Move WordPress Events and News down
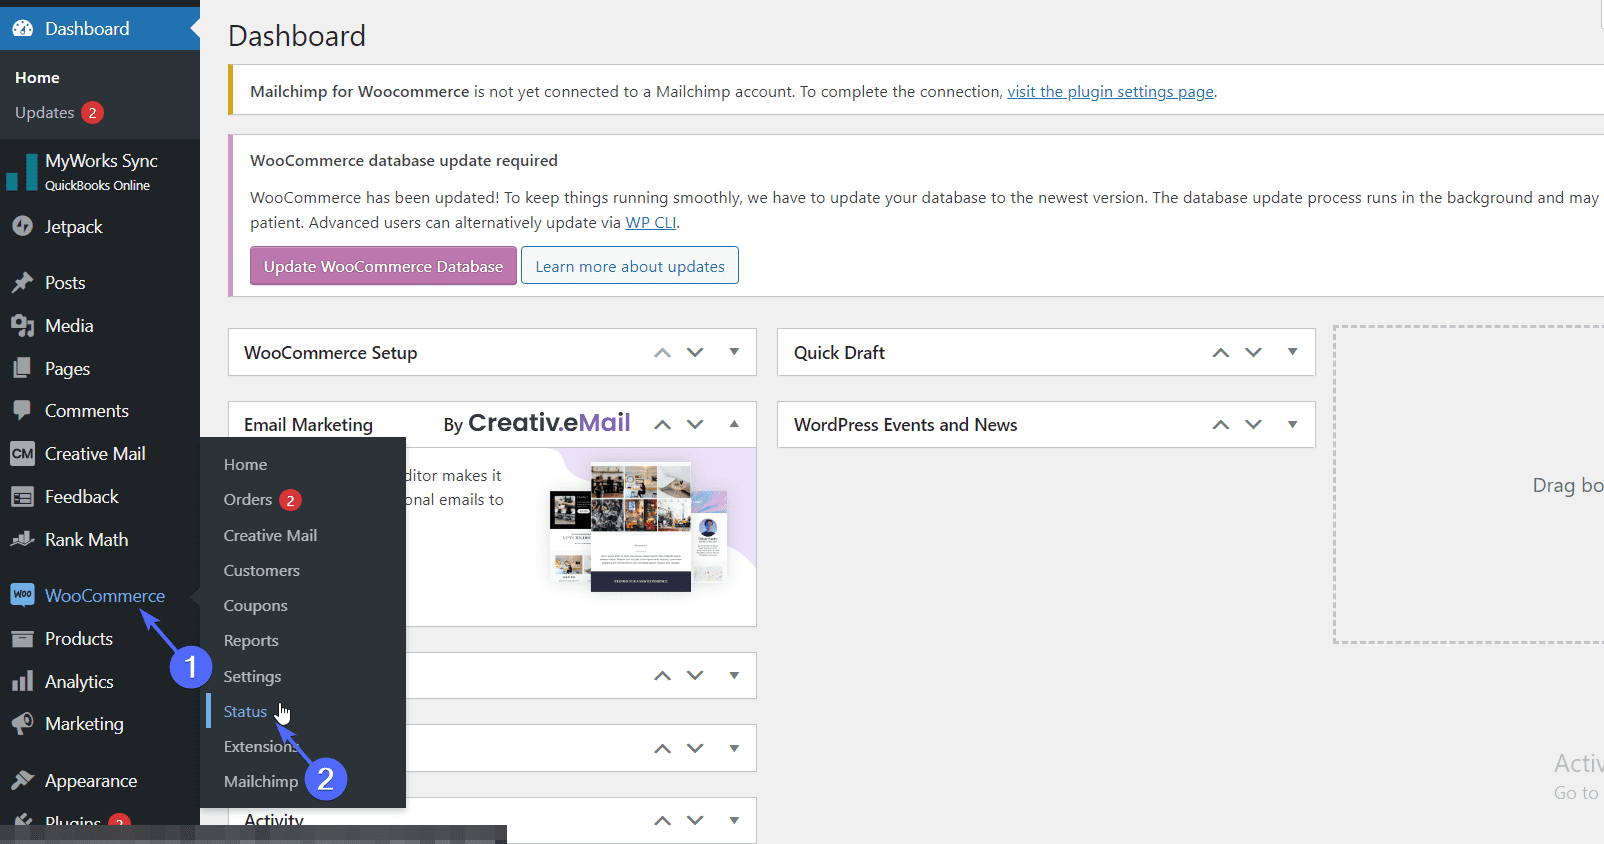The image size is (1604, 844). 1253,425
